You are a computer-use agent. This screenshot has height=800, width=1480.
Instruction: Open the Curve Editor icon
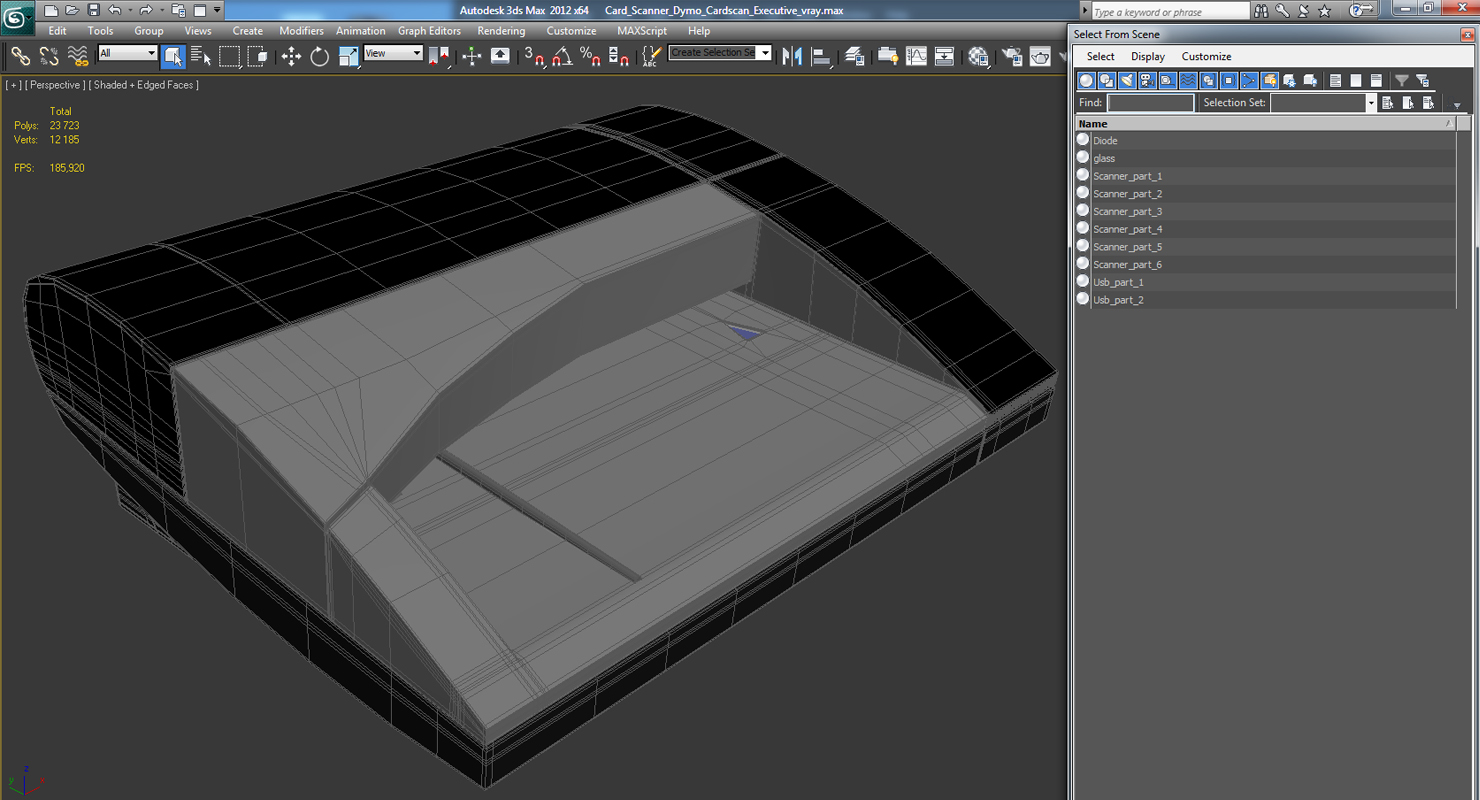click(916, 56)
